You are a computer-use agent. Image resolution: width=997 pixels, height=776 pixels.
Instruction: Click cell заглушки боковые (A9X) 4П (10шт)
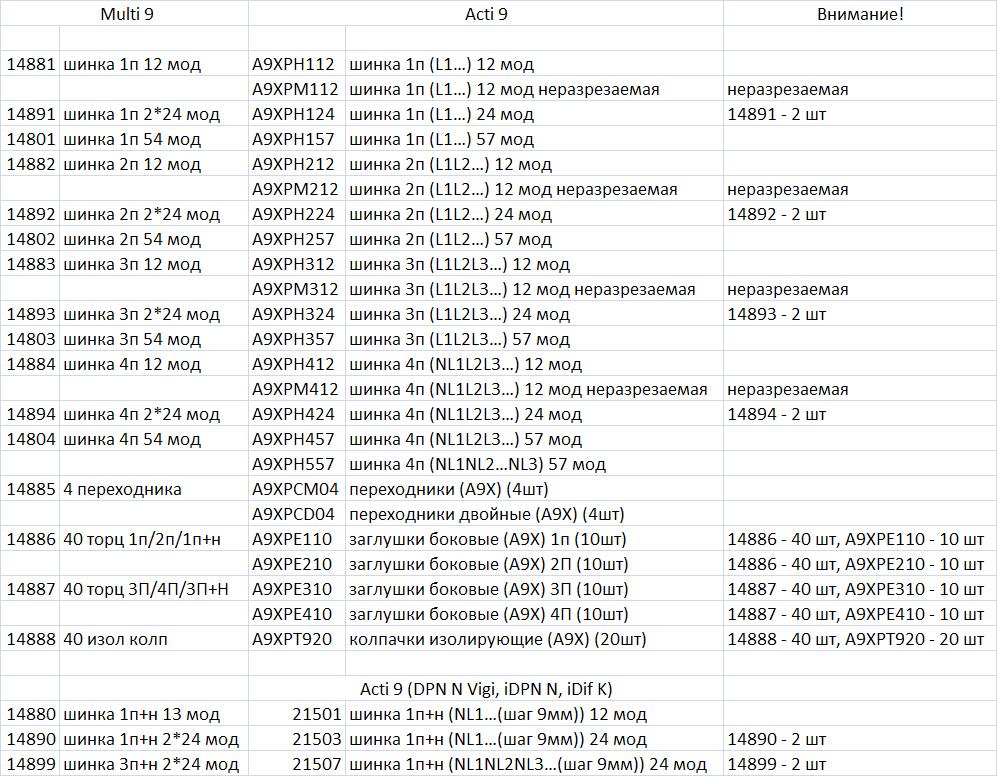[534, 614]
